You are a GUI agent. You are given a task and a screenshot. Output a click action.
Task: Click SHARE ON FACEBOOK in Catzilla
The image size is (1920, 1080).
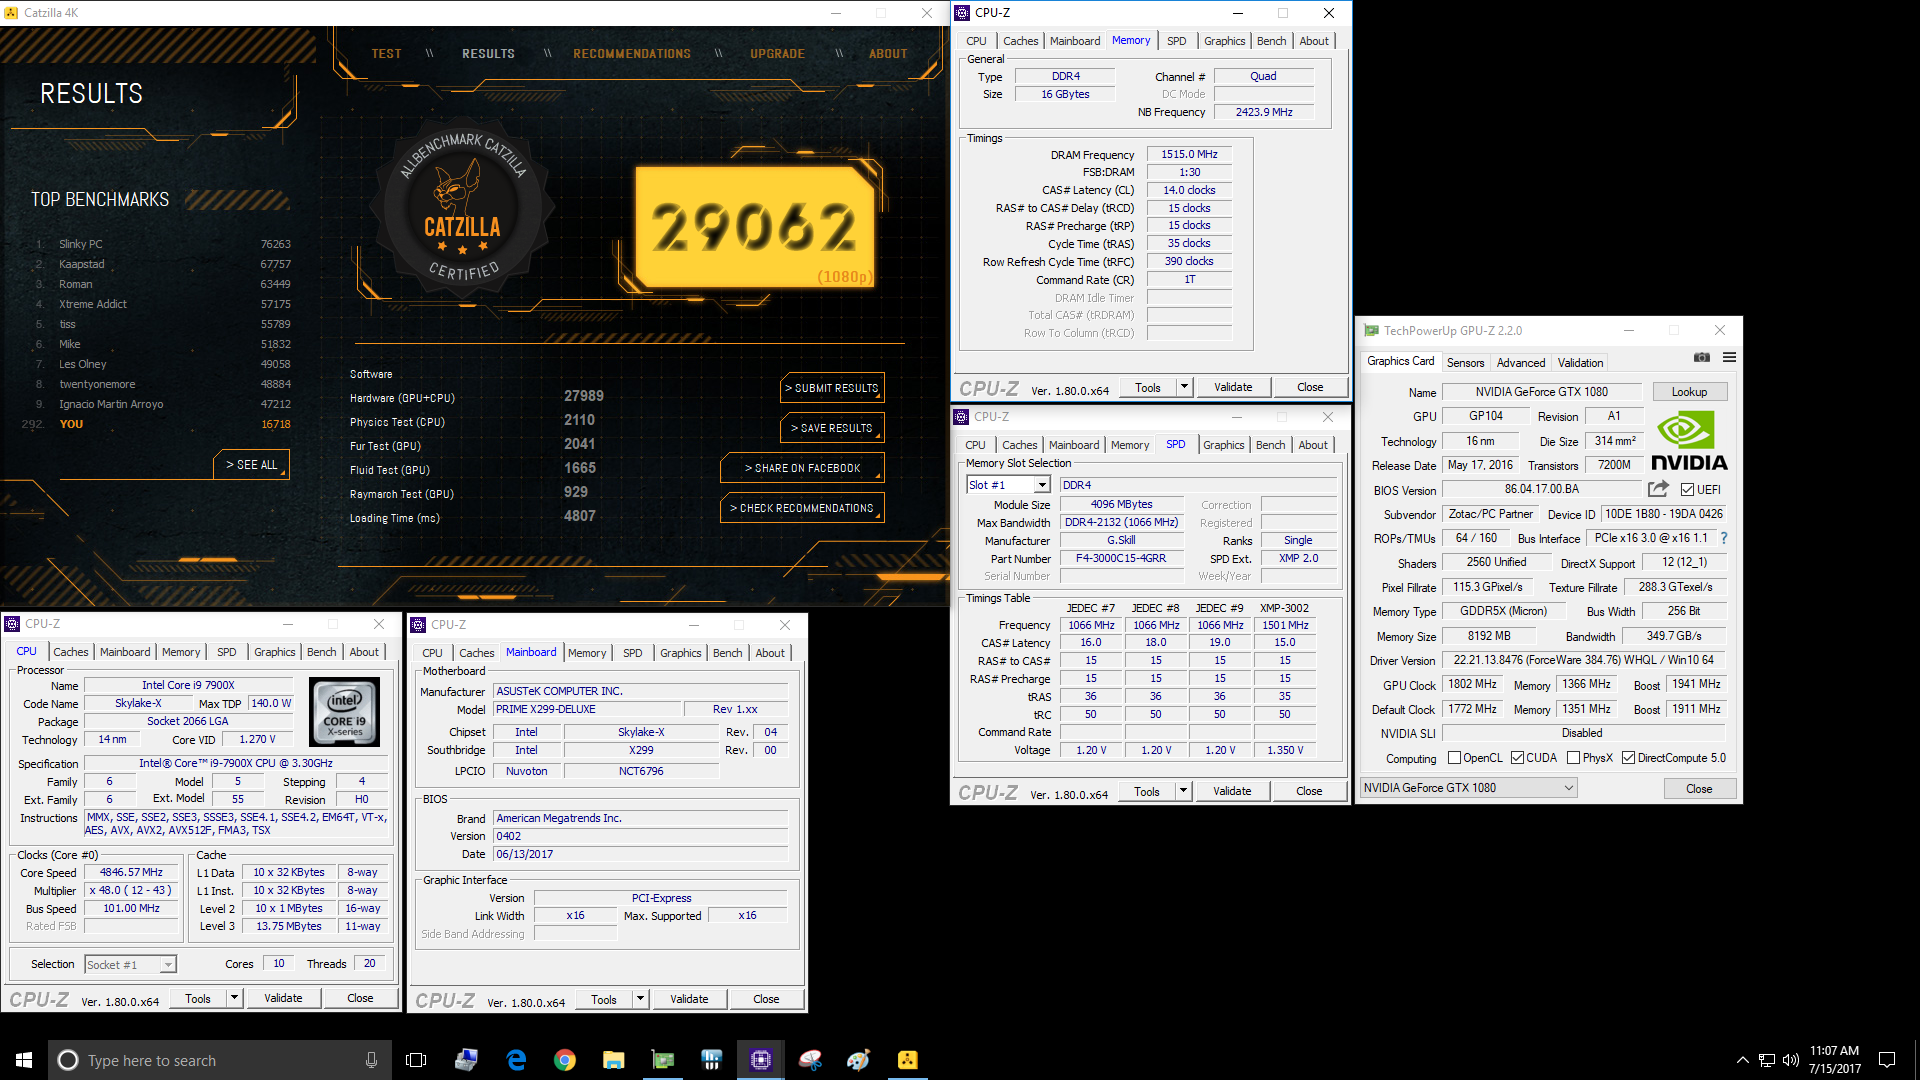click(802, 468)
